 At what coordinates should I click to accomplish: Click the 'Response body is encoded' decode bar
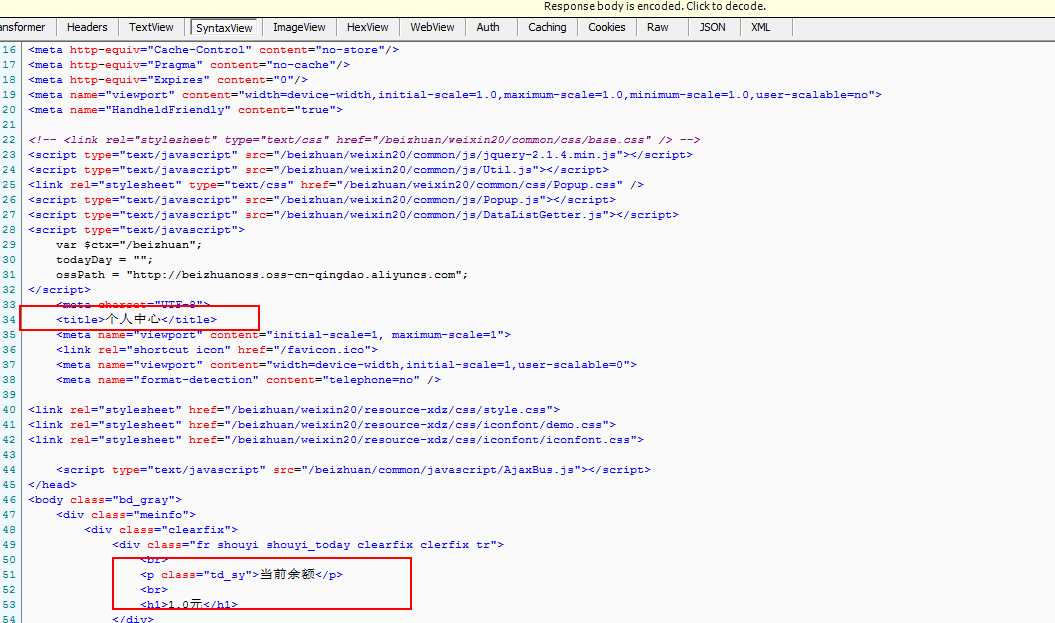pos(528,7)
